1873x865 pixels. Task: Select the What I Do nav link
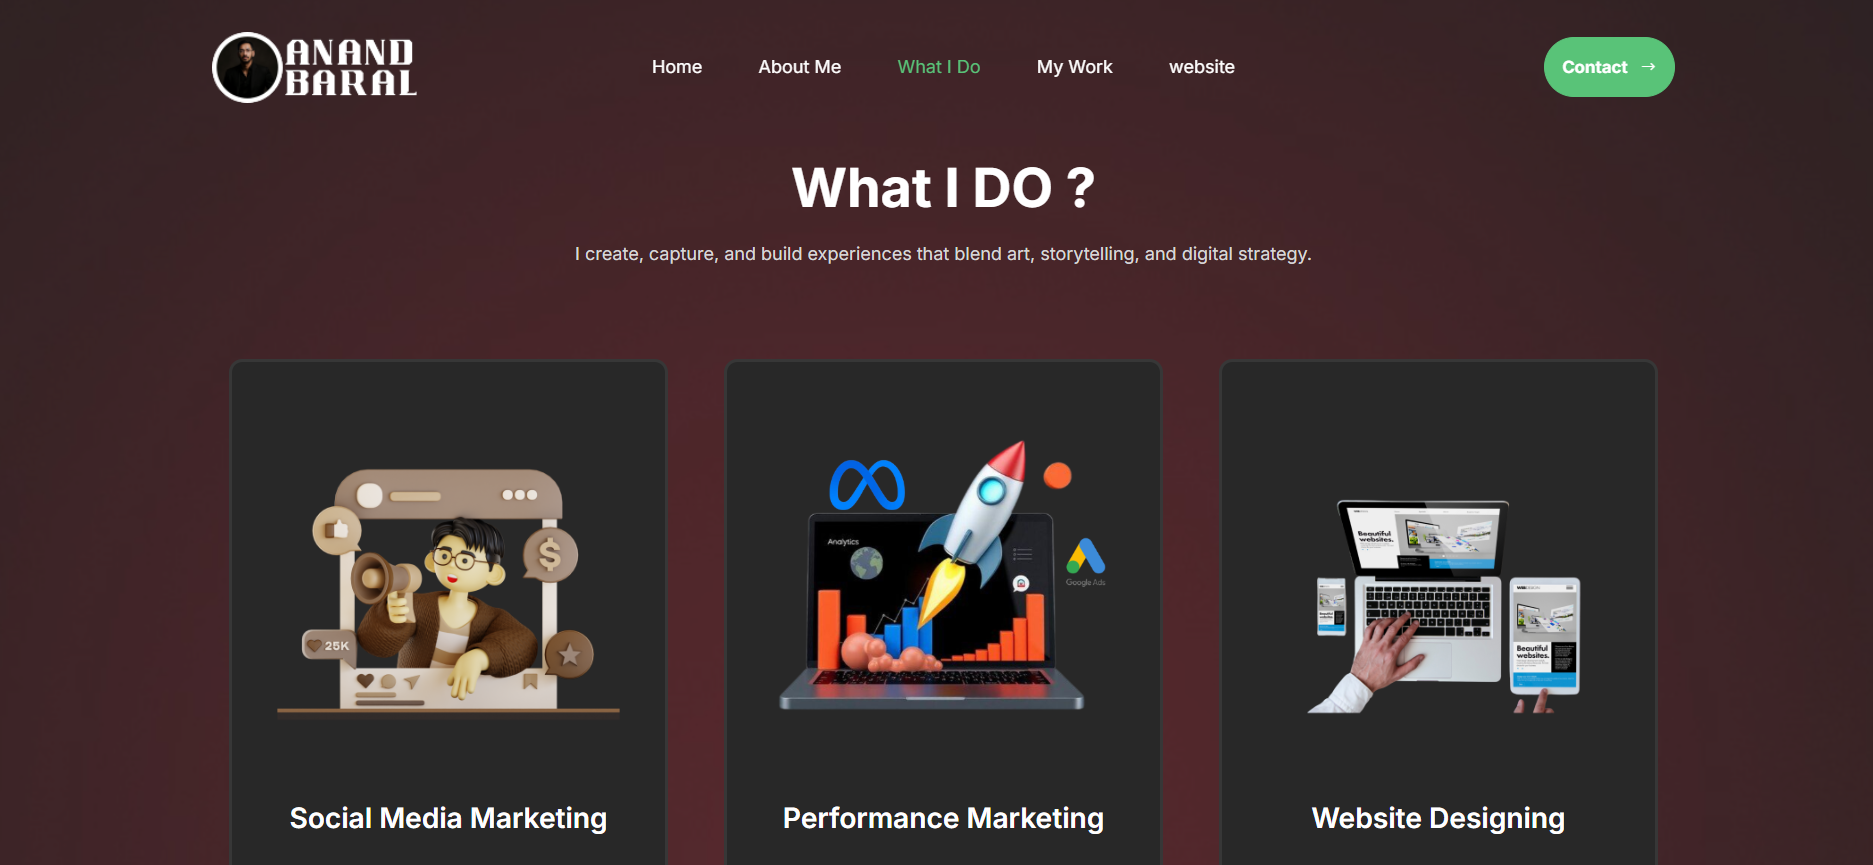938,67
